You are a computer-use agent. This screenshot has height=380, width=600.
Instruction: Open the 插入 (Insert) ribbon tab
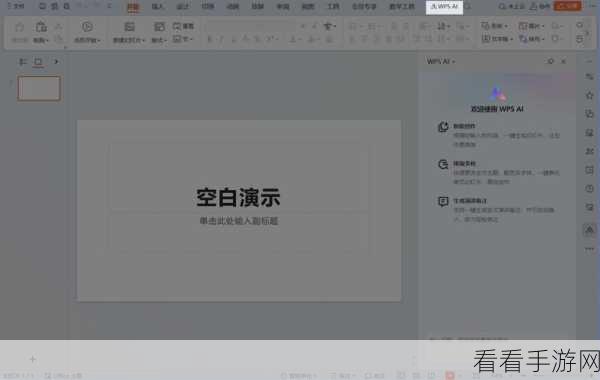tap(158, 7)
